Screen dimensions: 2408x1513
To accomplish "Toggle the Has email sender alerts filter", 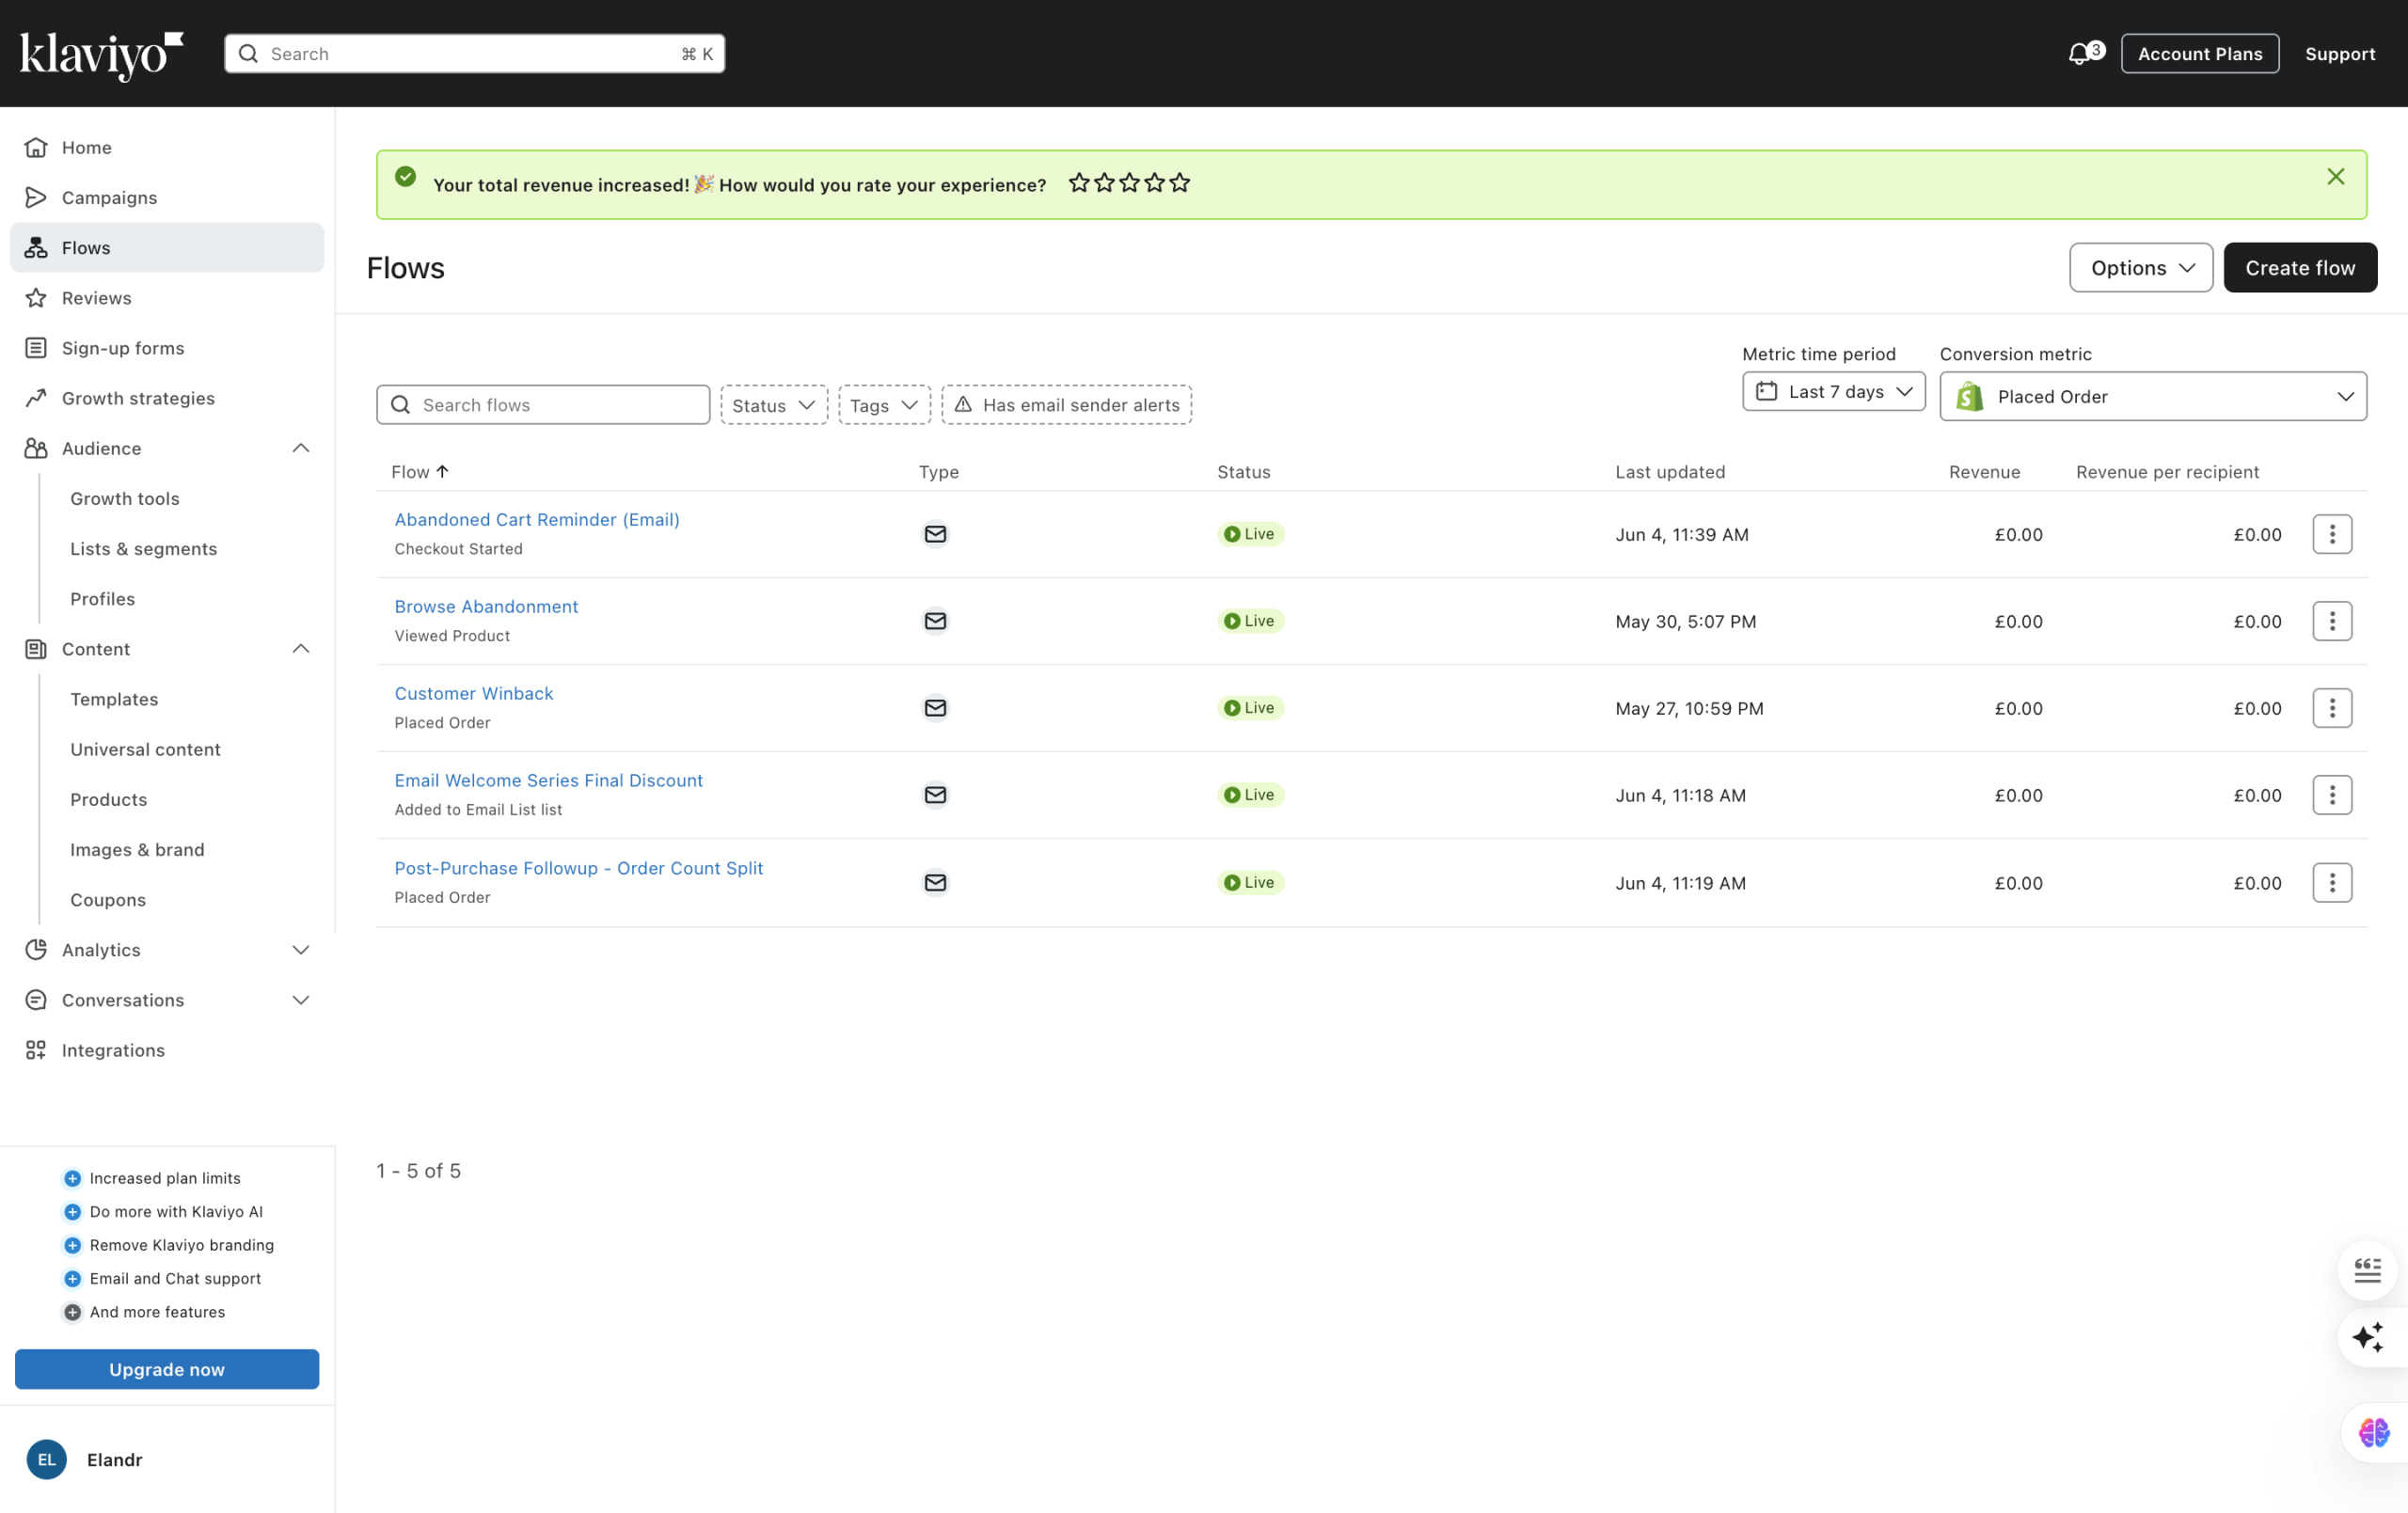I will pos(1066,405).
